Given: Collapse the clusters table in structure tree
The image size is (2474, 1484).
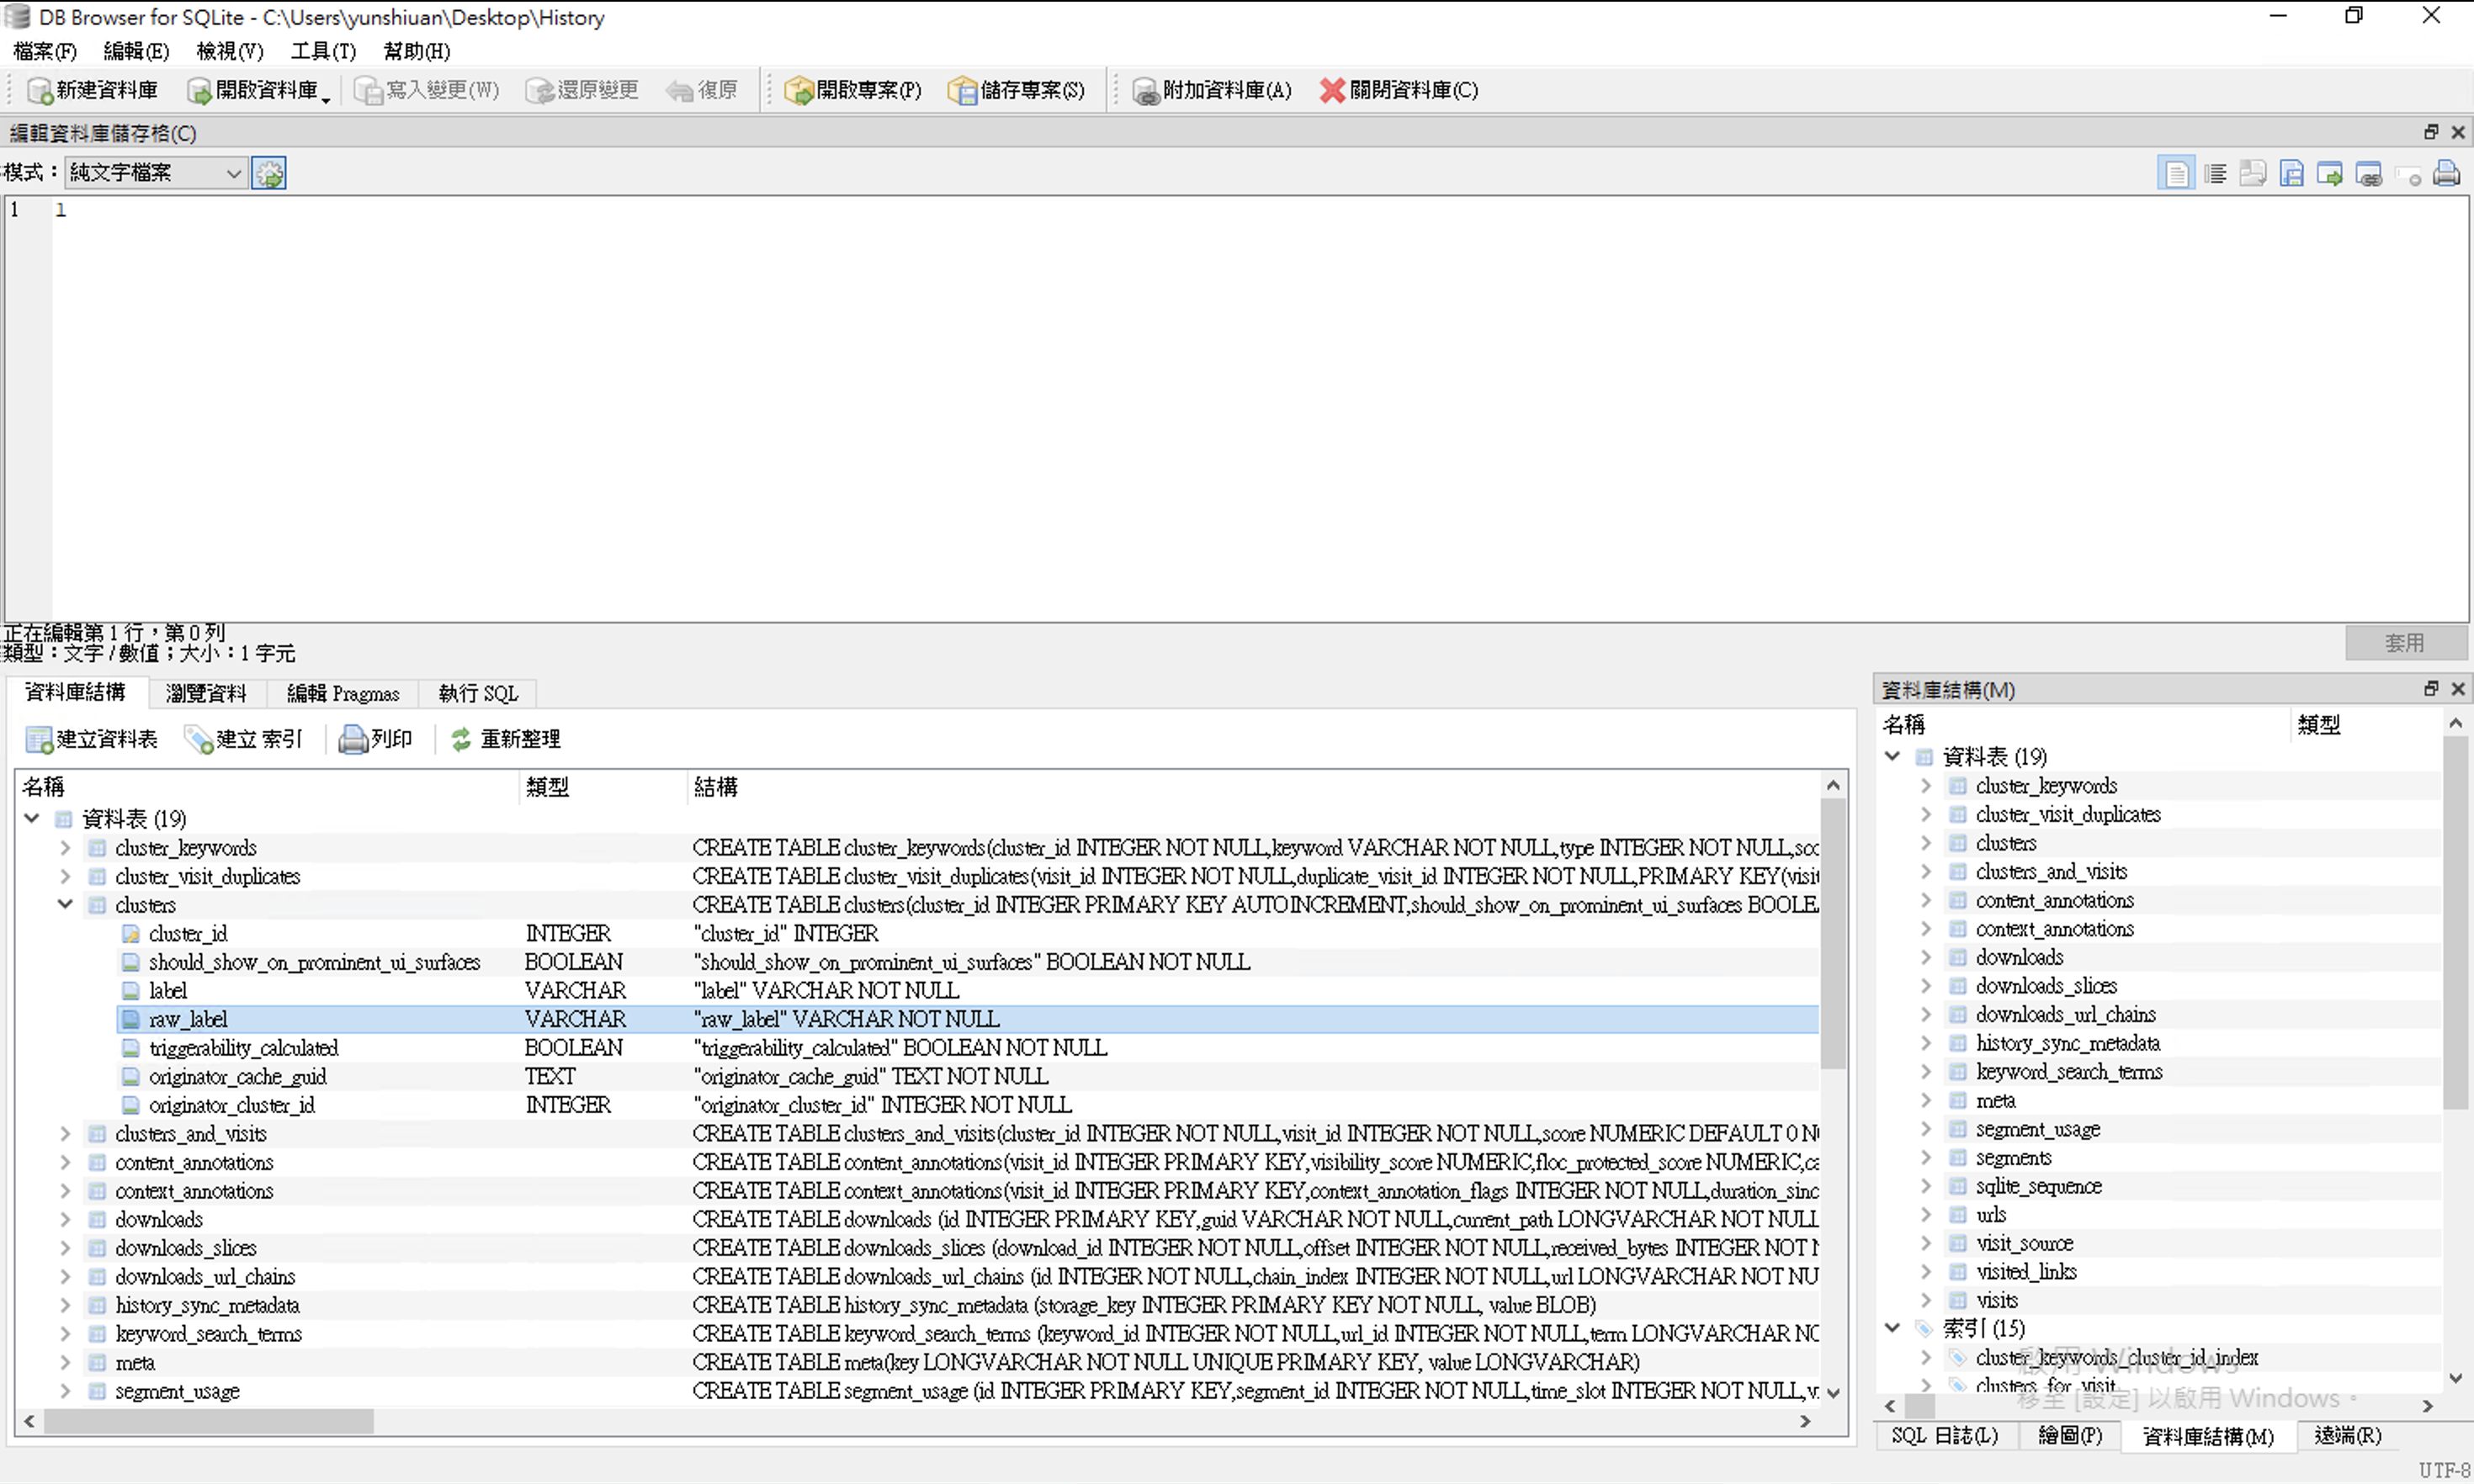Looking at the screenshot, I should click(65, 904).
